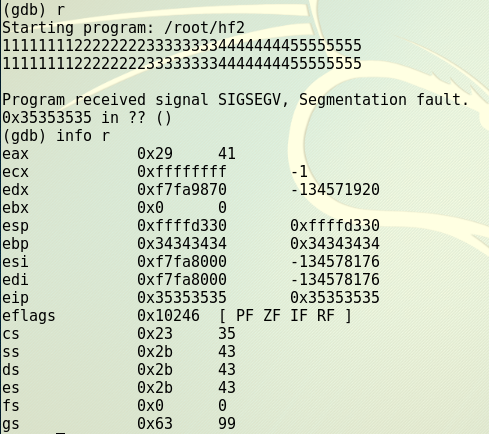Select the ebx register name
The height and width of the screenshot is (434, 489).
15,208
